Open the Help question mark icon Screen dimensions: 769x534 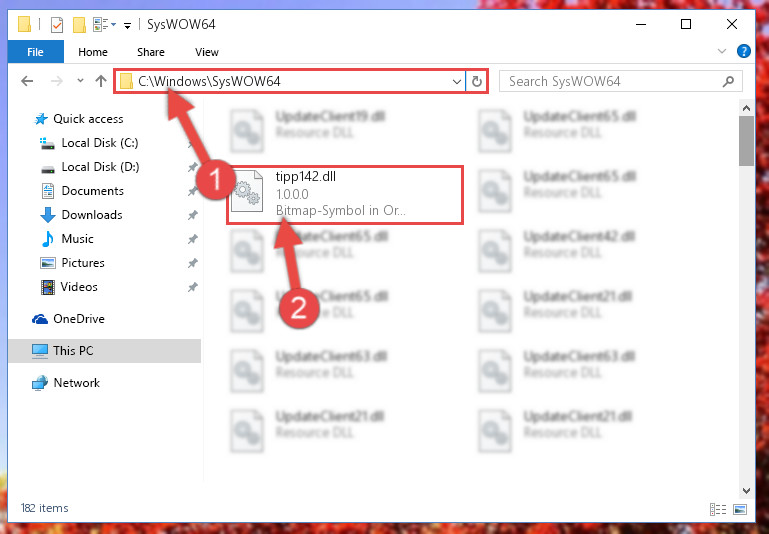coord(743,51)
